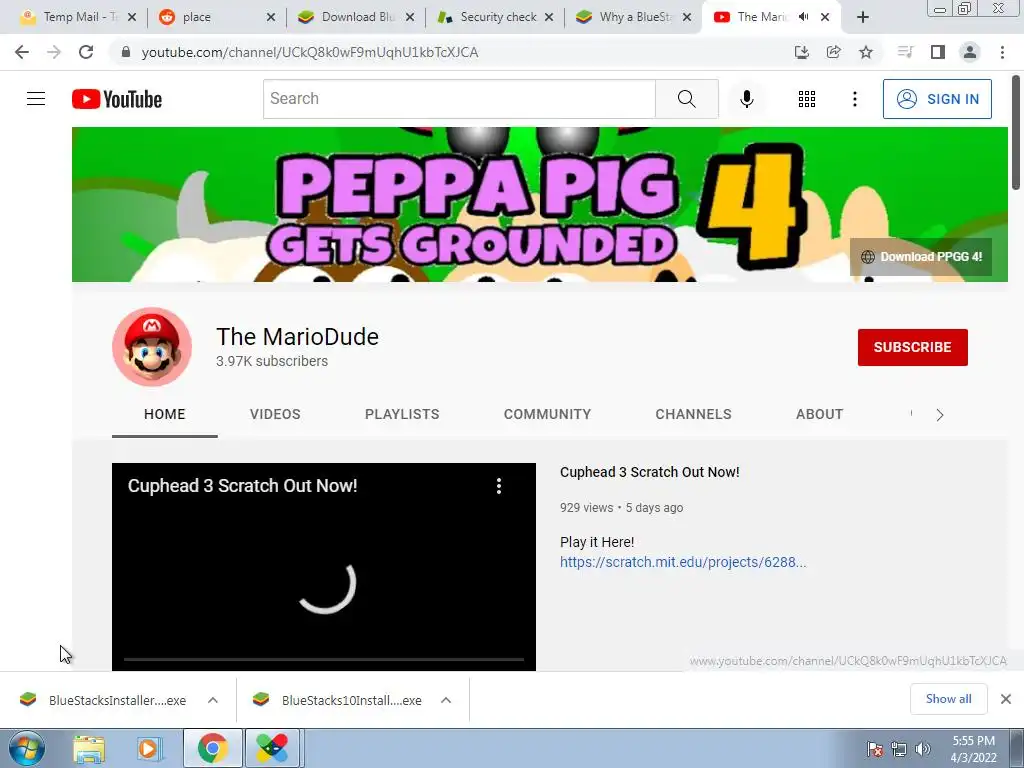Expand BlueStacksInstaller download options arrow
This screenshot has height=768, width=1024.
tap(213, 700)
